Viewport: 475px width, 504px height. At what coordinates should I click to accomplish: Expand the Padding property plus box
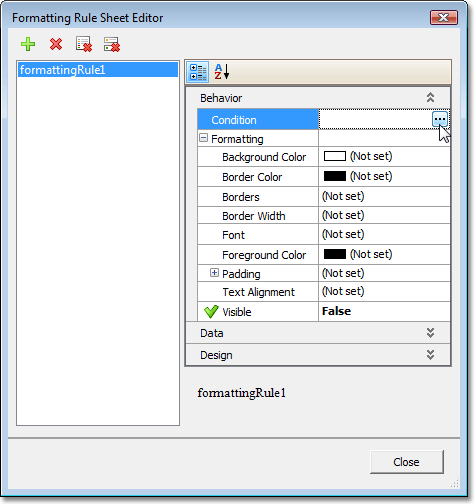pyautogui.click(x=214, y=273)
